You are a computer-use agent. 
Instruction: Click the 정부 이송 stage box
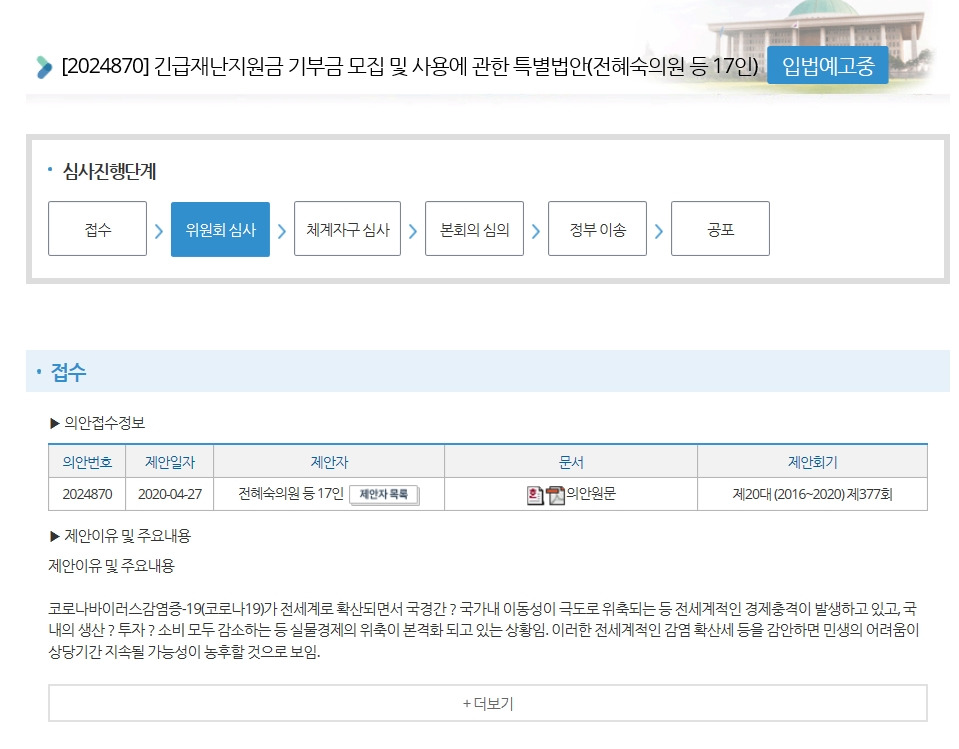(x=597, y=228)
